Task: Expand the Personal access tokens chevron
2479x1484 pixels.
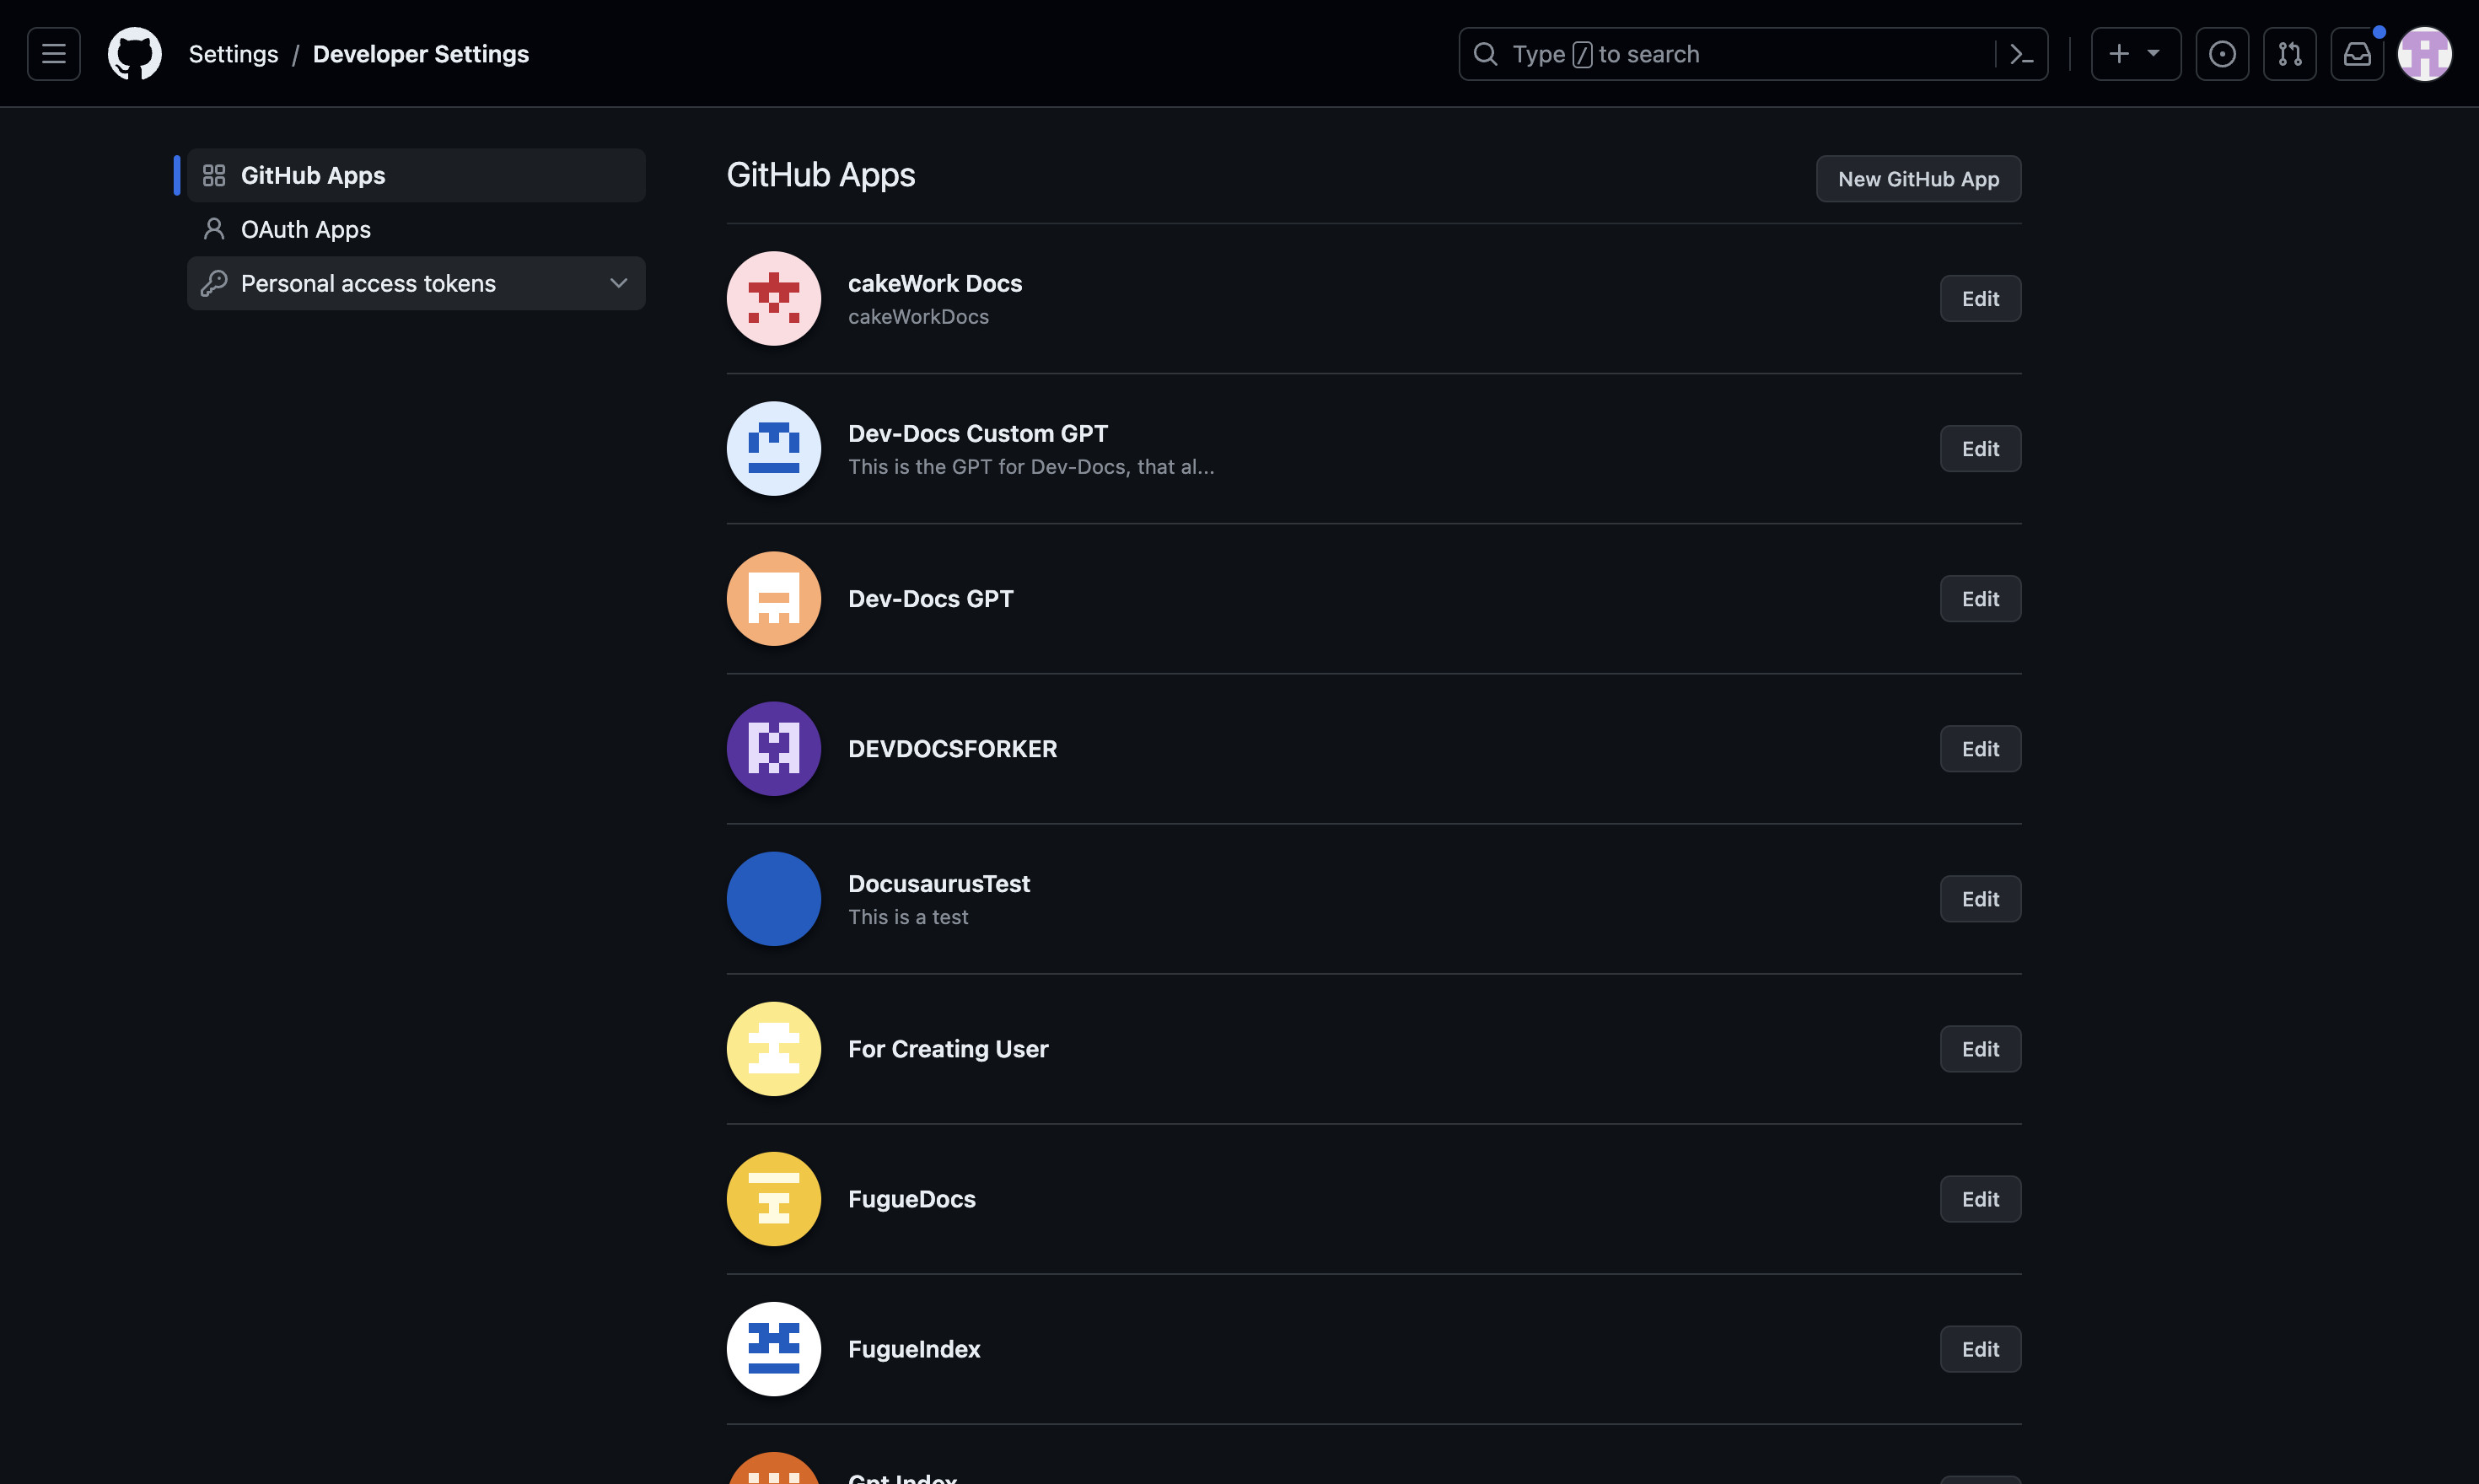Action: 618,283
